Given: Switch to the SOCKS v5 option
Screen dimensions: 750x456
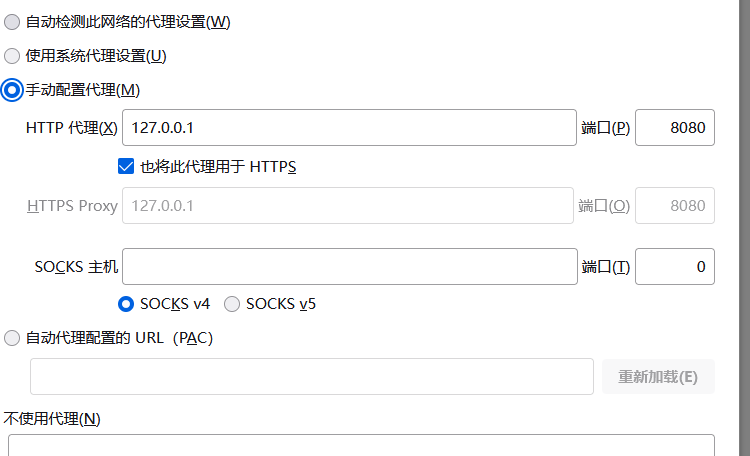Looking at the screenshot, I should click(232, 304).
